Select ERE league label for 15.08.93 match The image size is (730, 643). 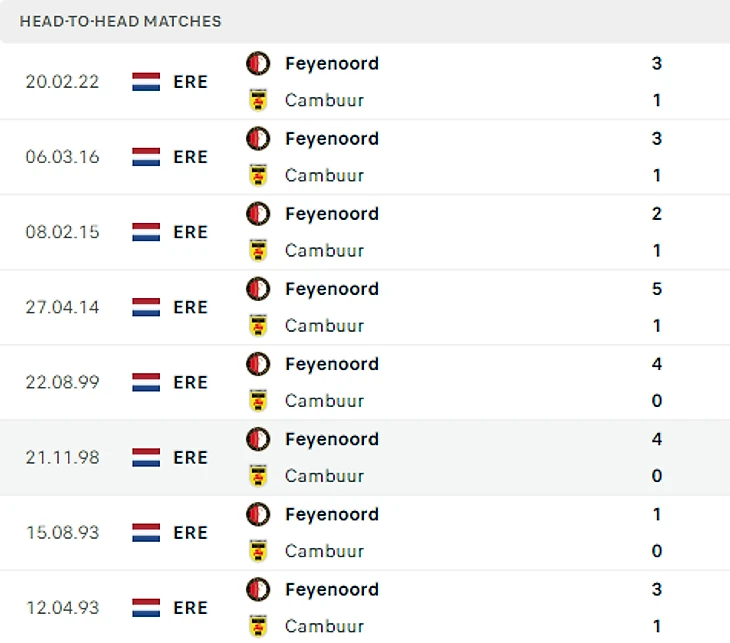pyautogui.click(x=190, y=532)
